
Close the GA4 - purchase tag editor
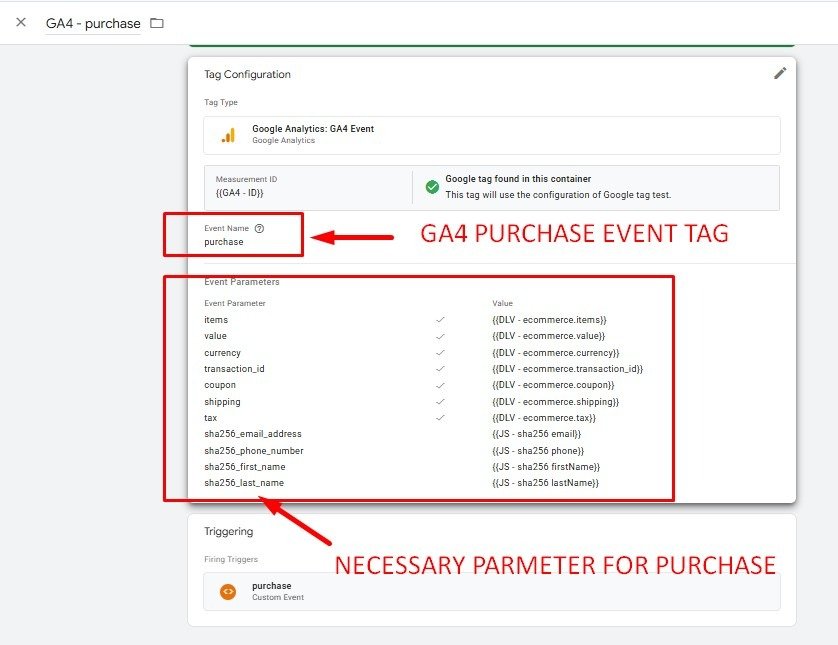(x=21, y=22)
